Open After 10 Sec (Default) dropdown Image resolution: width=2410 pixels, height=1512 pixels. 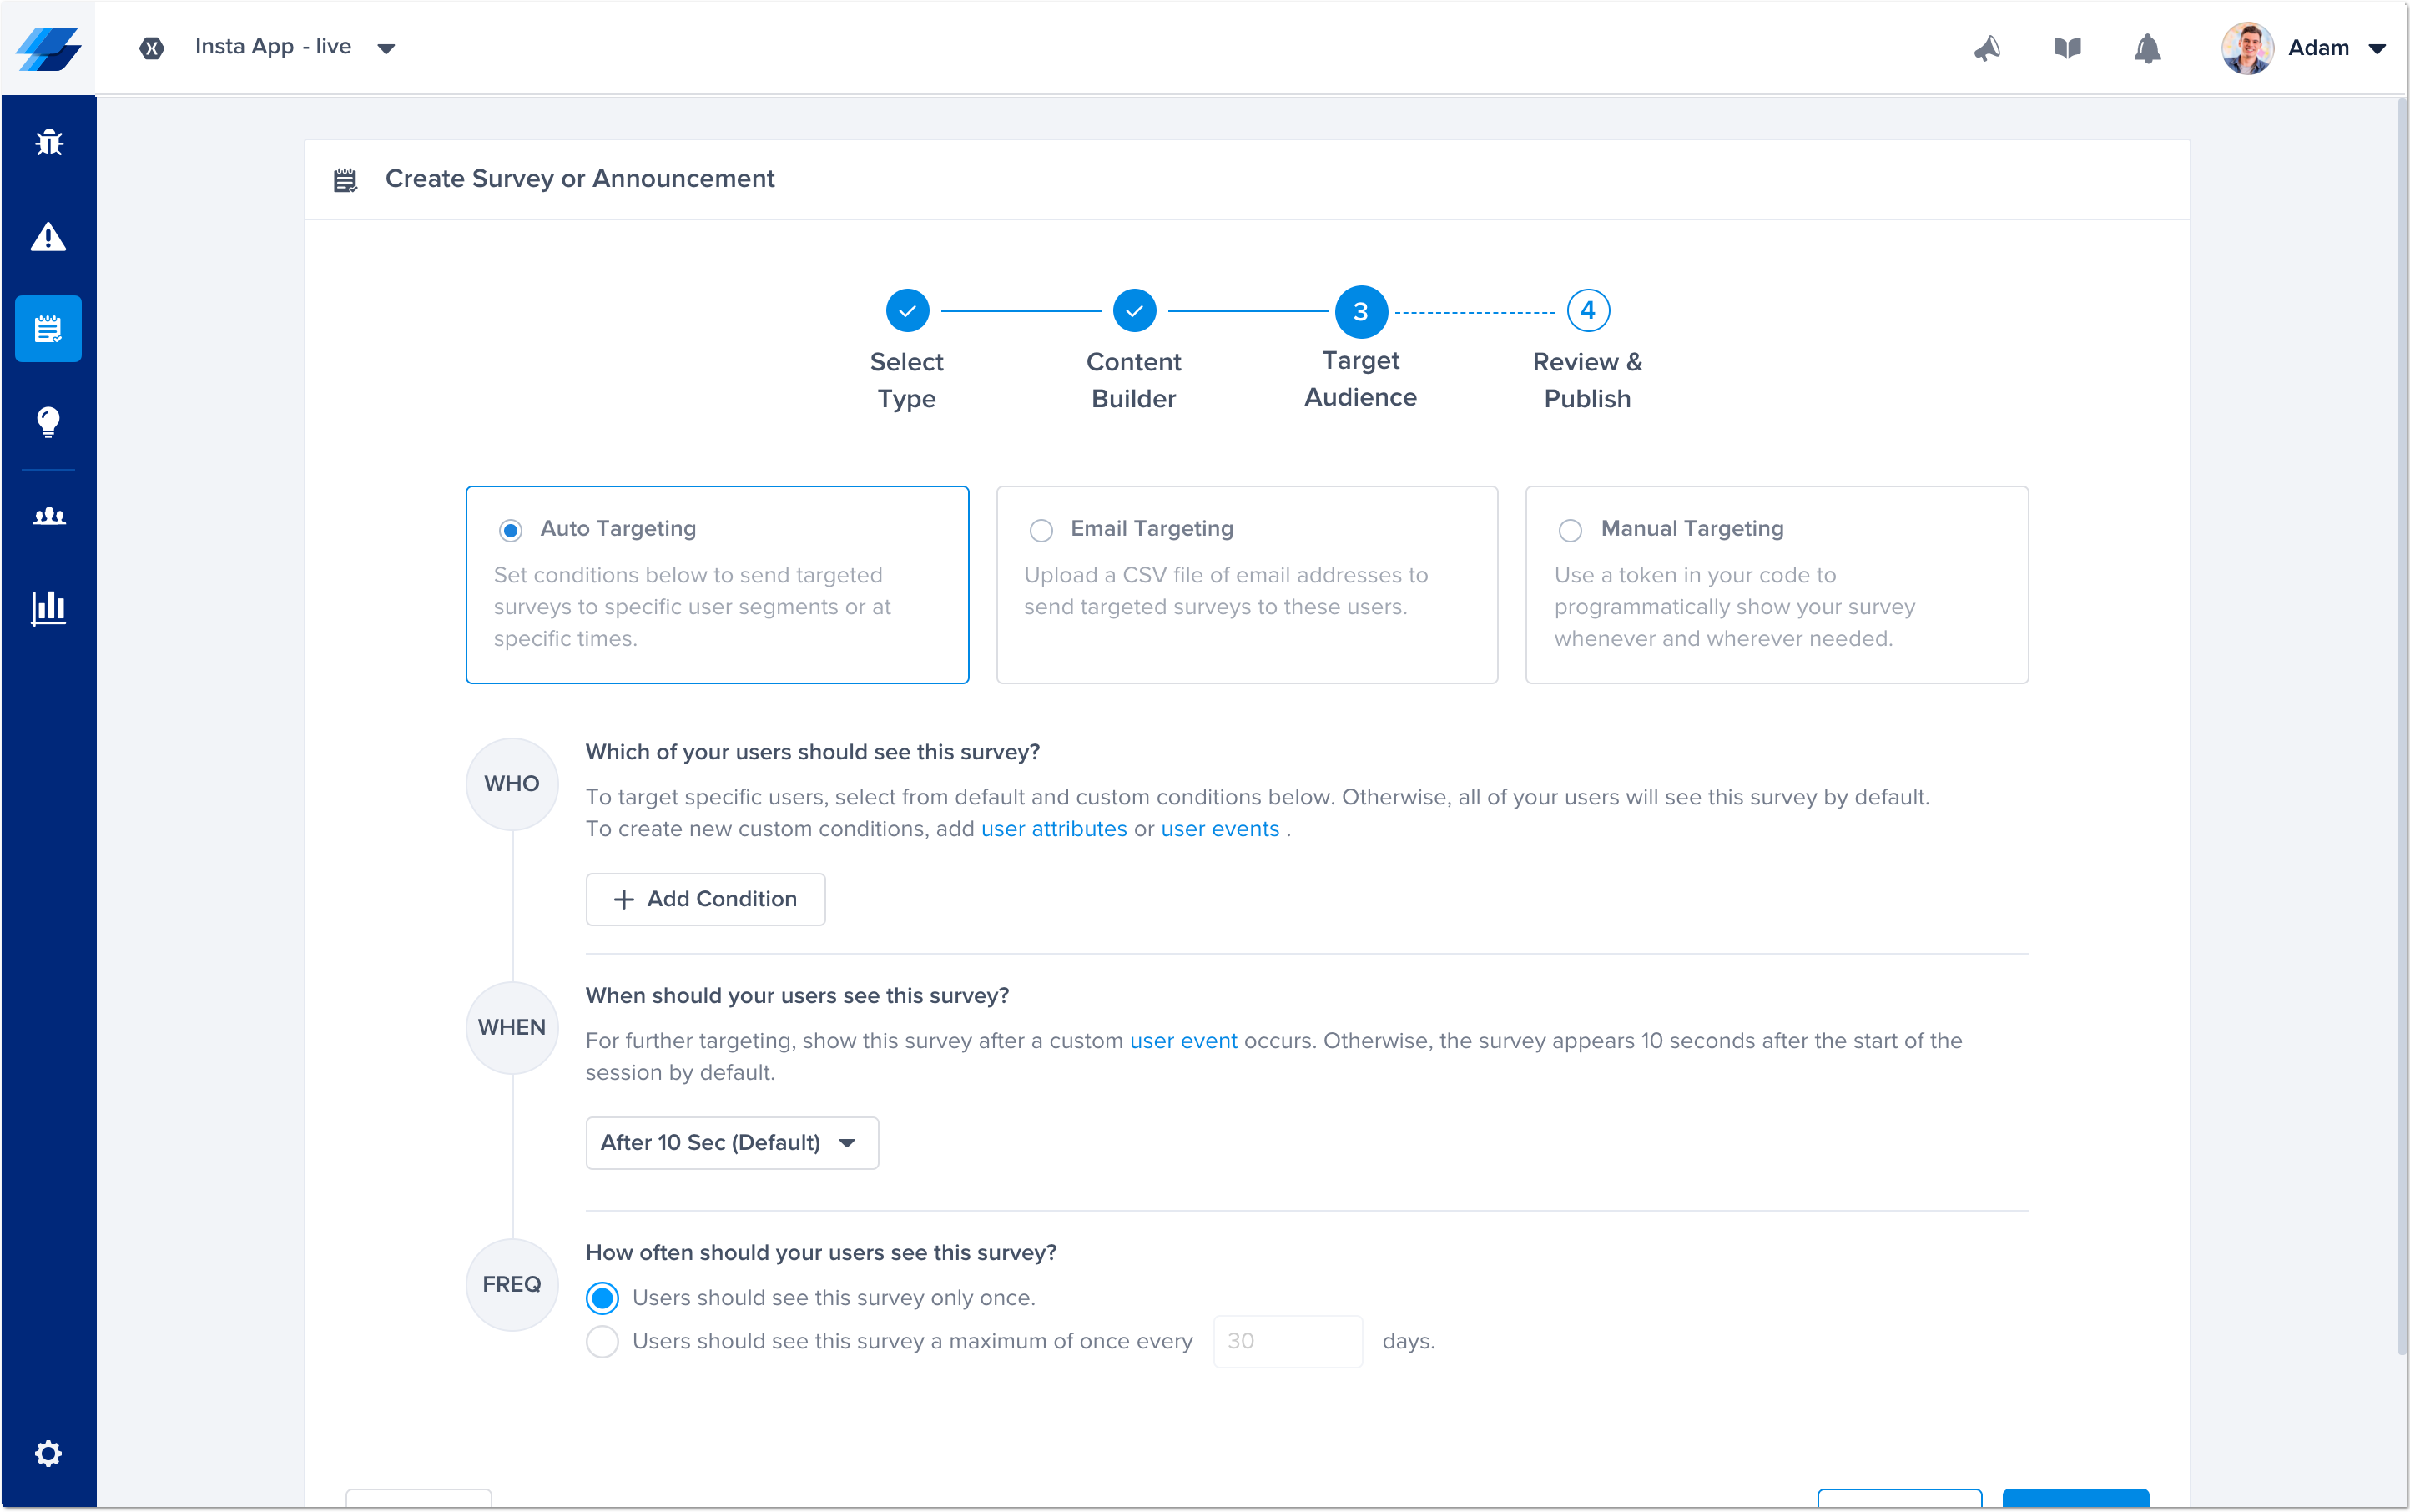pyautogui.click(x=732, y=1142)
